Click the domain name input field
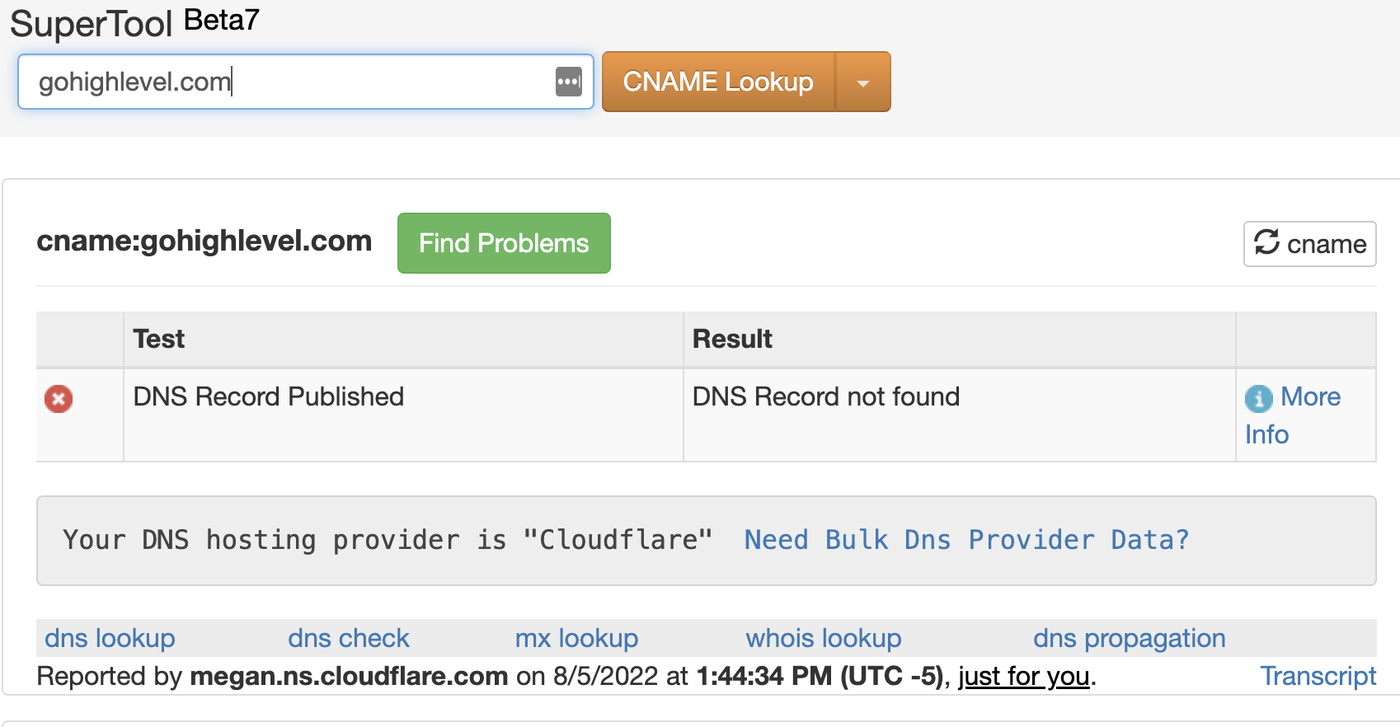This screenshot has height=727, width=1400. click(x=290, y=82)
